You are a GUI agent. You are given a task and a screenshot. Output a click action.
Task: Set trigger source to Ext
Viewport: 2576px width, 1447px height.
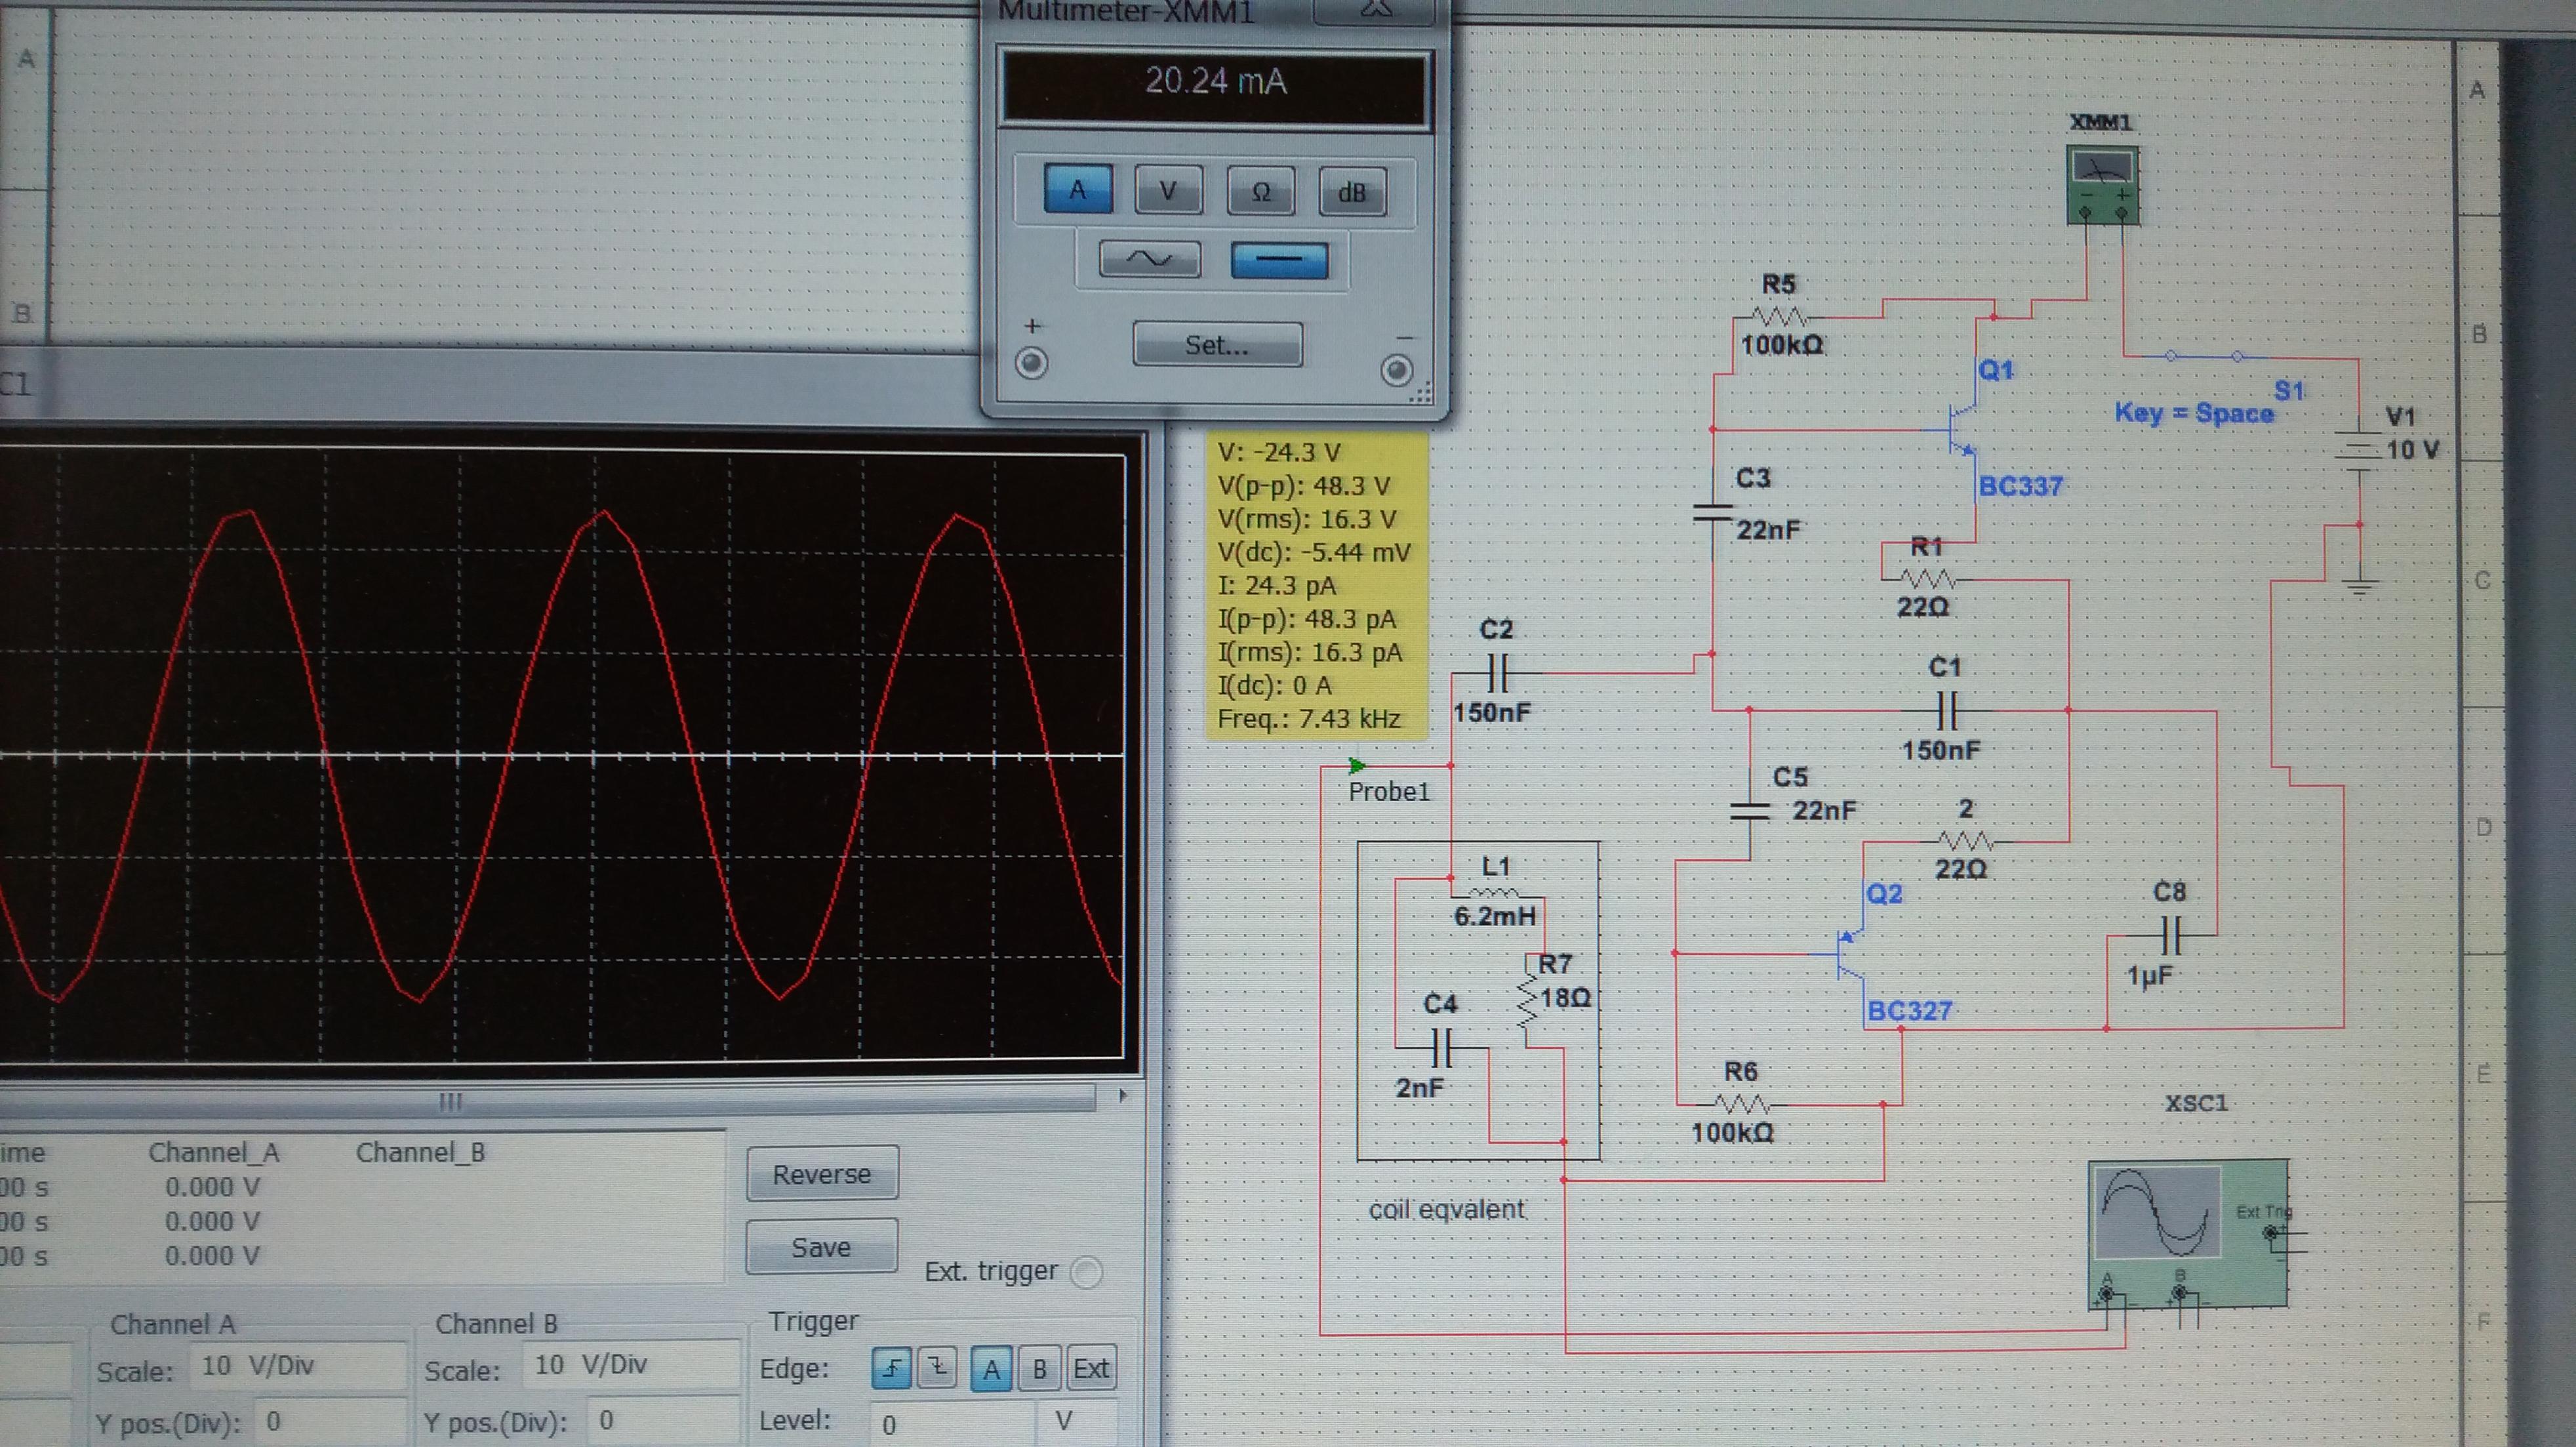[1090, 1369]
